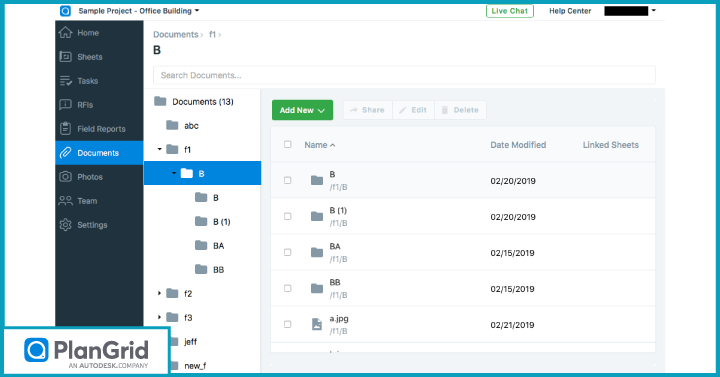Click the Home house icon

point(66,32)
